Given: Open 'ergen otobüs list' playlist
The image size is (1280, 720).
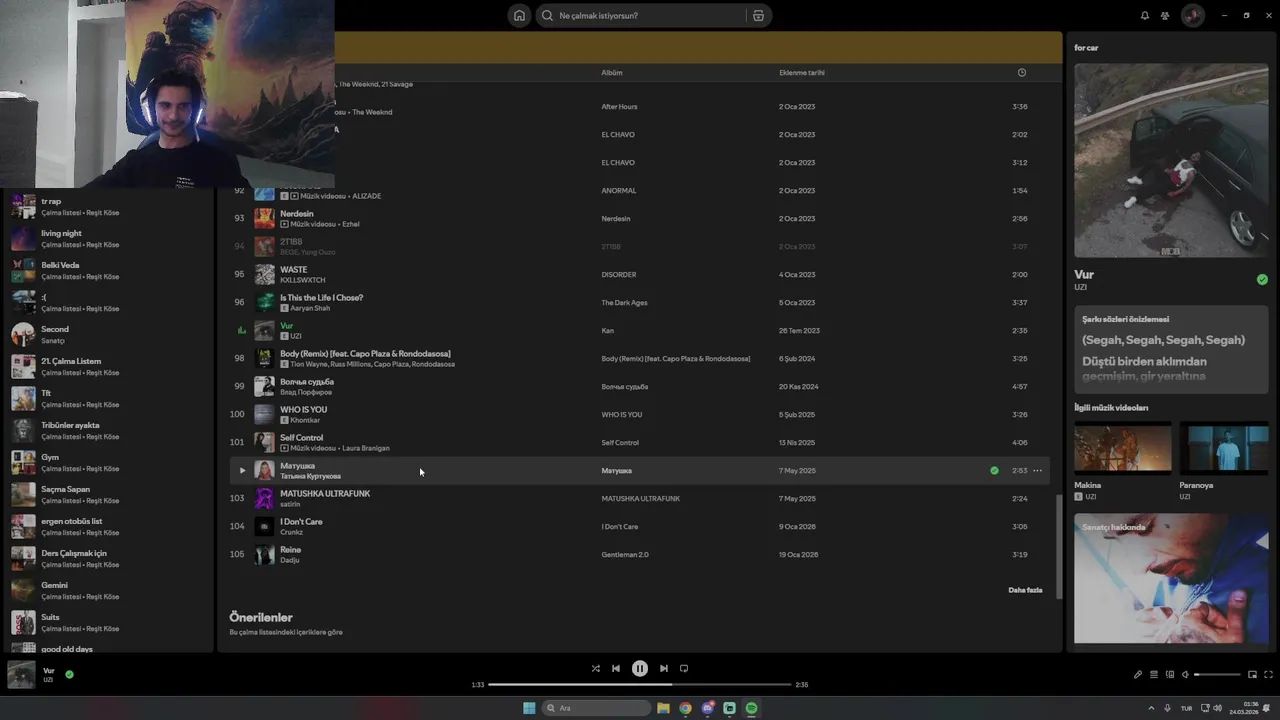Looking at the screenshot, I should point(107,527).
